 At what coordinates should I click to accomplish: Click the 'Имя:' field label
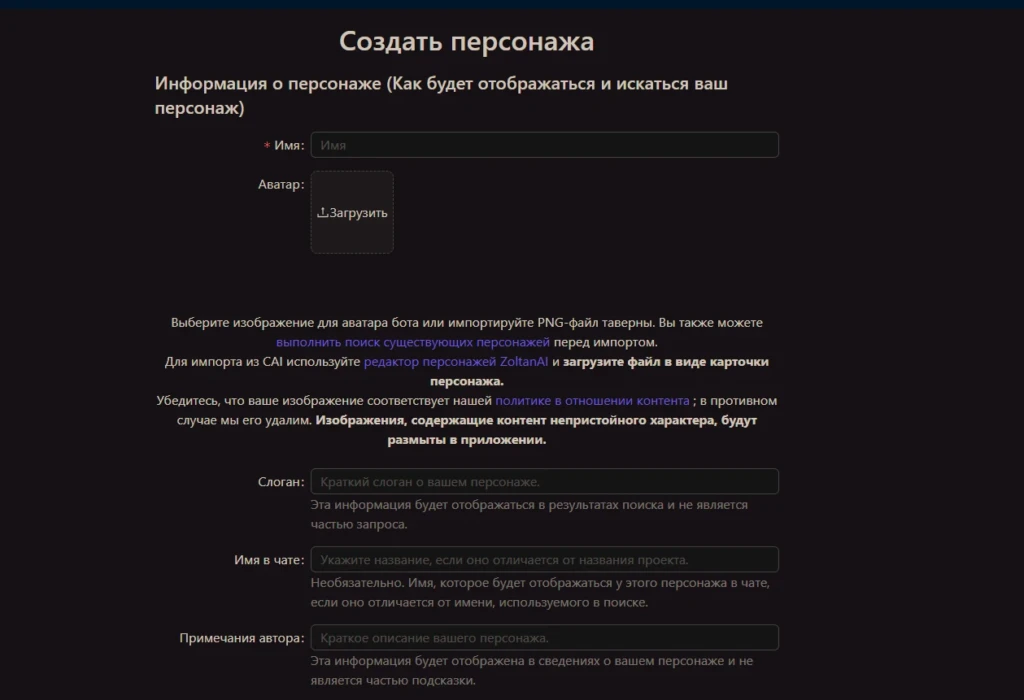click(289, 146)
